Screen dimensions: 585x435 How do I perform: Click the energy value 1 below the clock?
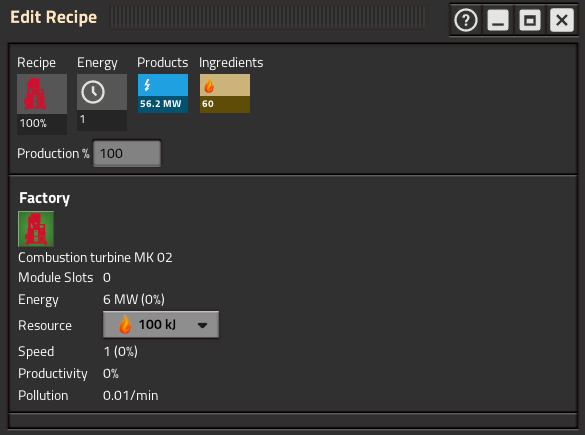82,119
